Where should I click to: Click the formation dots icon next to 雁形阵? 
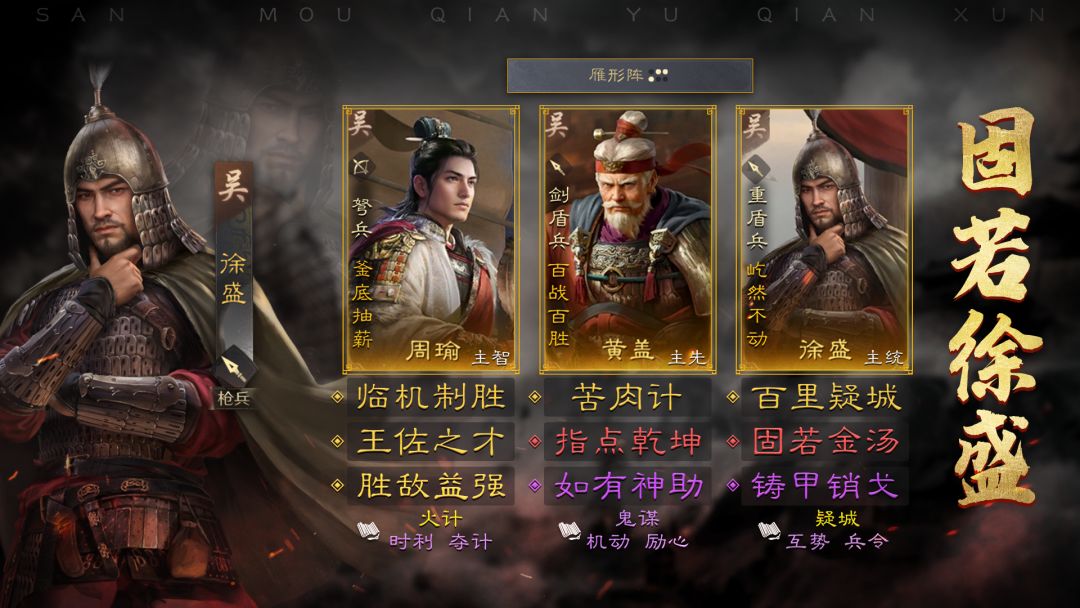(658, 75)
